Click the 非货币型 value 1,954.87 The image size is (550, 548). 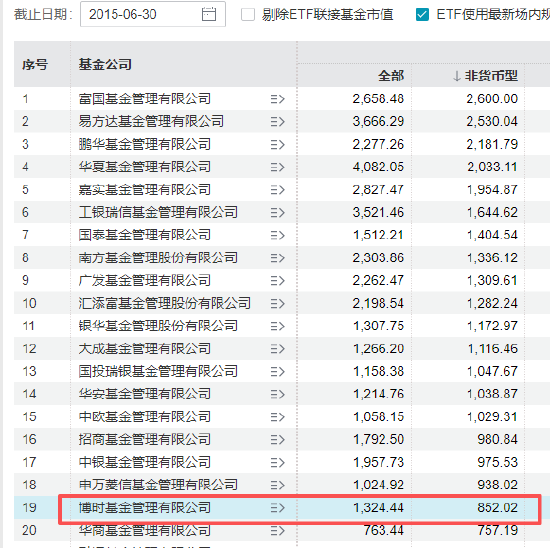tap(492, 190)
